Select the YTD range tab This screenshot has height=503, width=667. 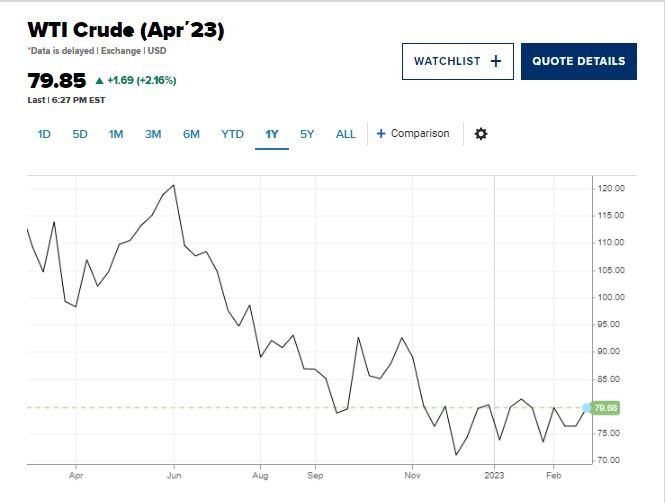click(232, 134)
